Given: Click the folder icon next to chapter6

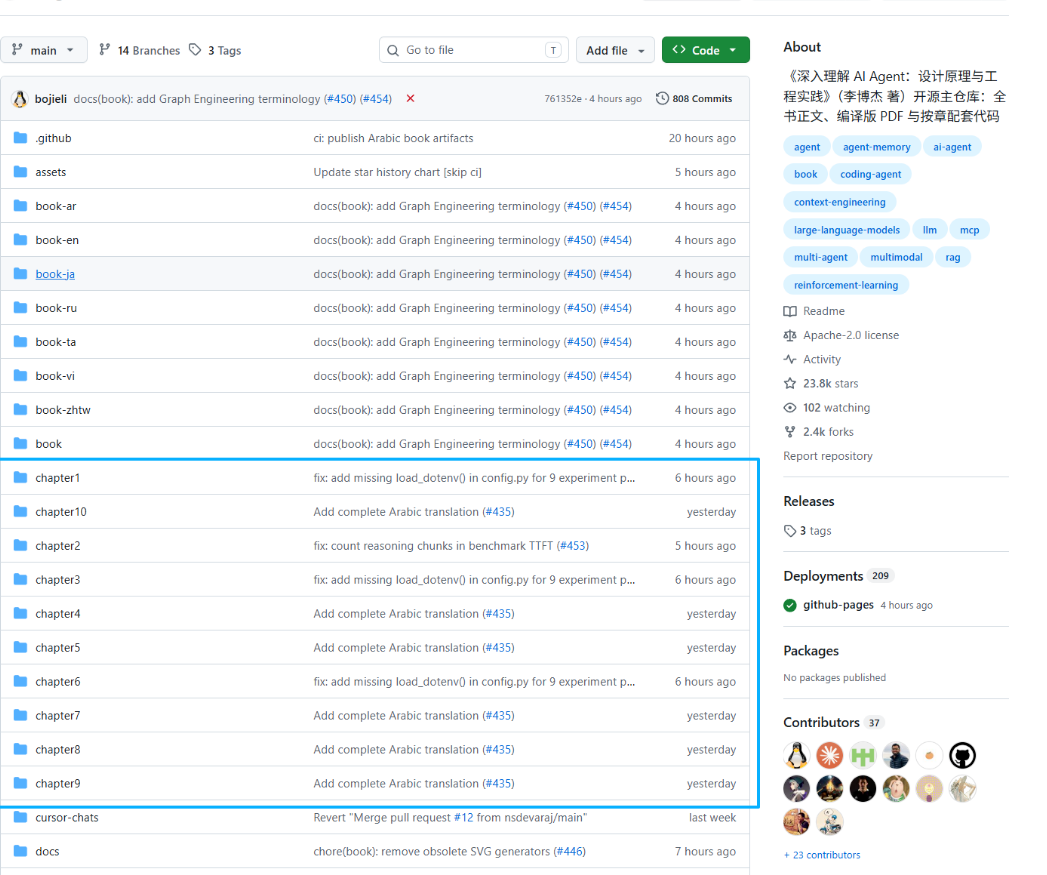Looking at the screenshot, I should click(21, 681).
